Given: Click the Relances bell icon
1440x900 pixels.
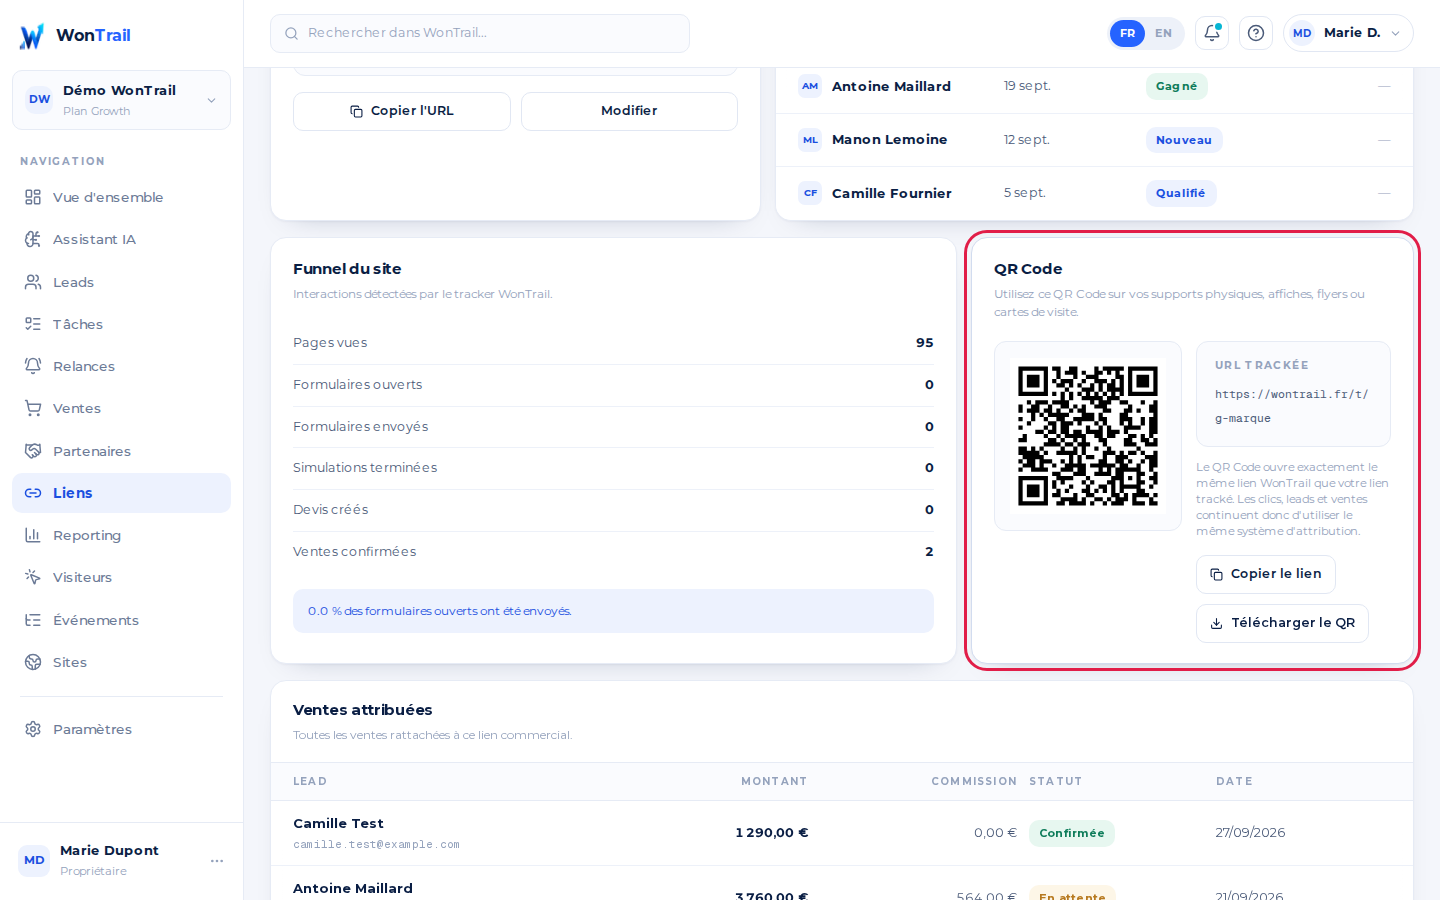Looking at the screenshot, I should (x=33, y=366).
